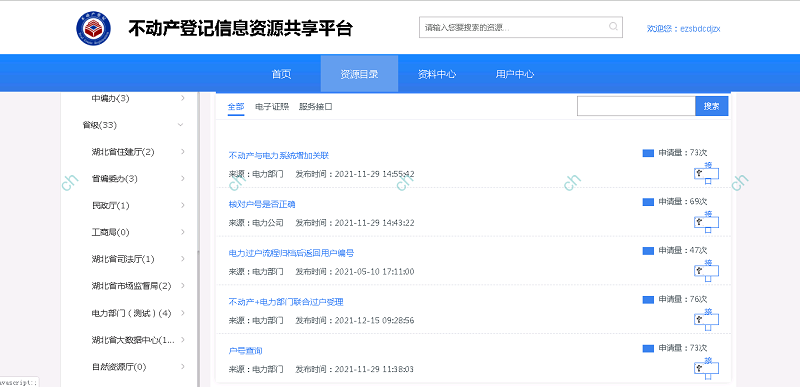This screenshot has height=387, width=800.
Task: Open 资料中心 navigation tab
Action: click(x=437, y=74)
